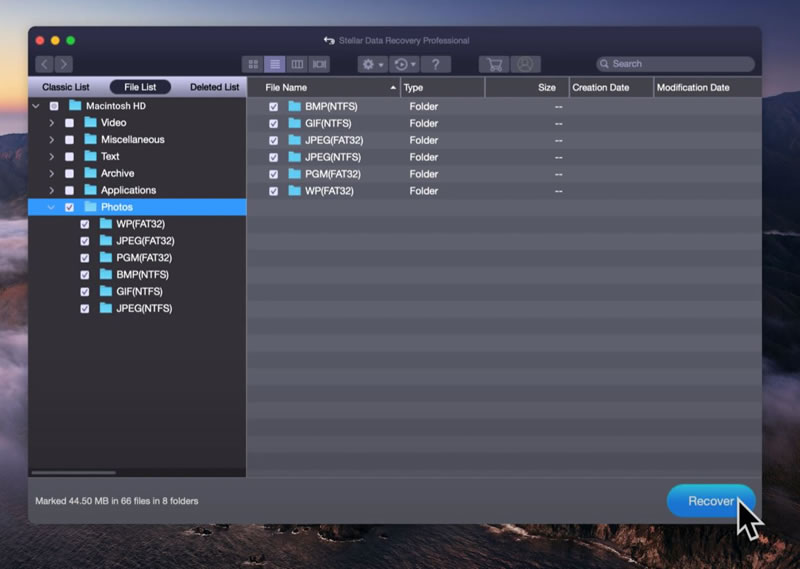This screenshot has height=569, width=800.
Task: Expand the Applications folder
Action: (x=52, y=190)
